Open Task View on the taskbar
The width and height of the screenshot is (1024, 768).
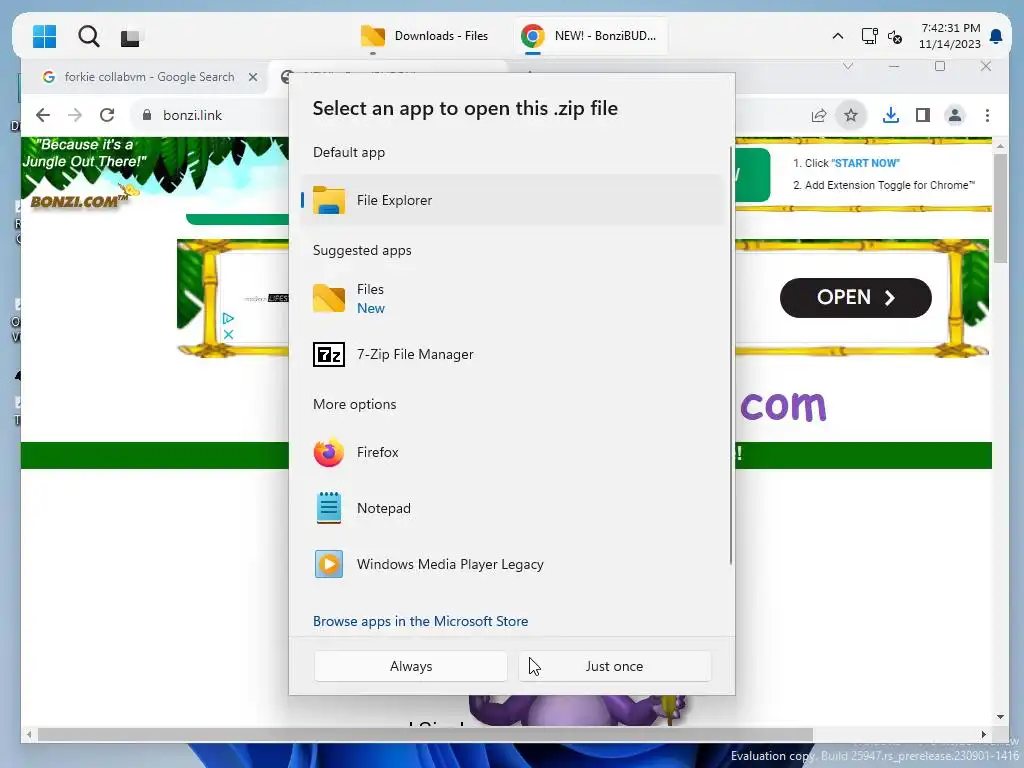[x=130, y=38]
